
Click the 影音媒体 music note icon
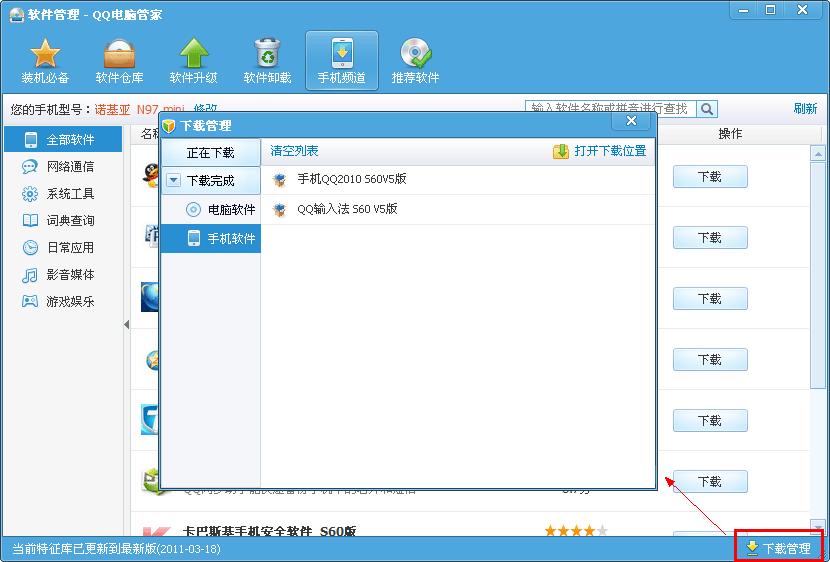click(30, 275)
